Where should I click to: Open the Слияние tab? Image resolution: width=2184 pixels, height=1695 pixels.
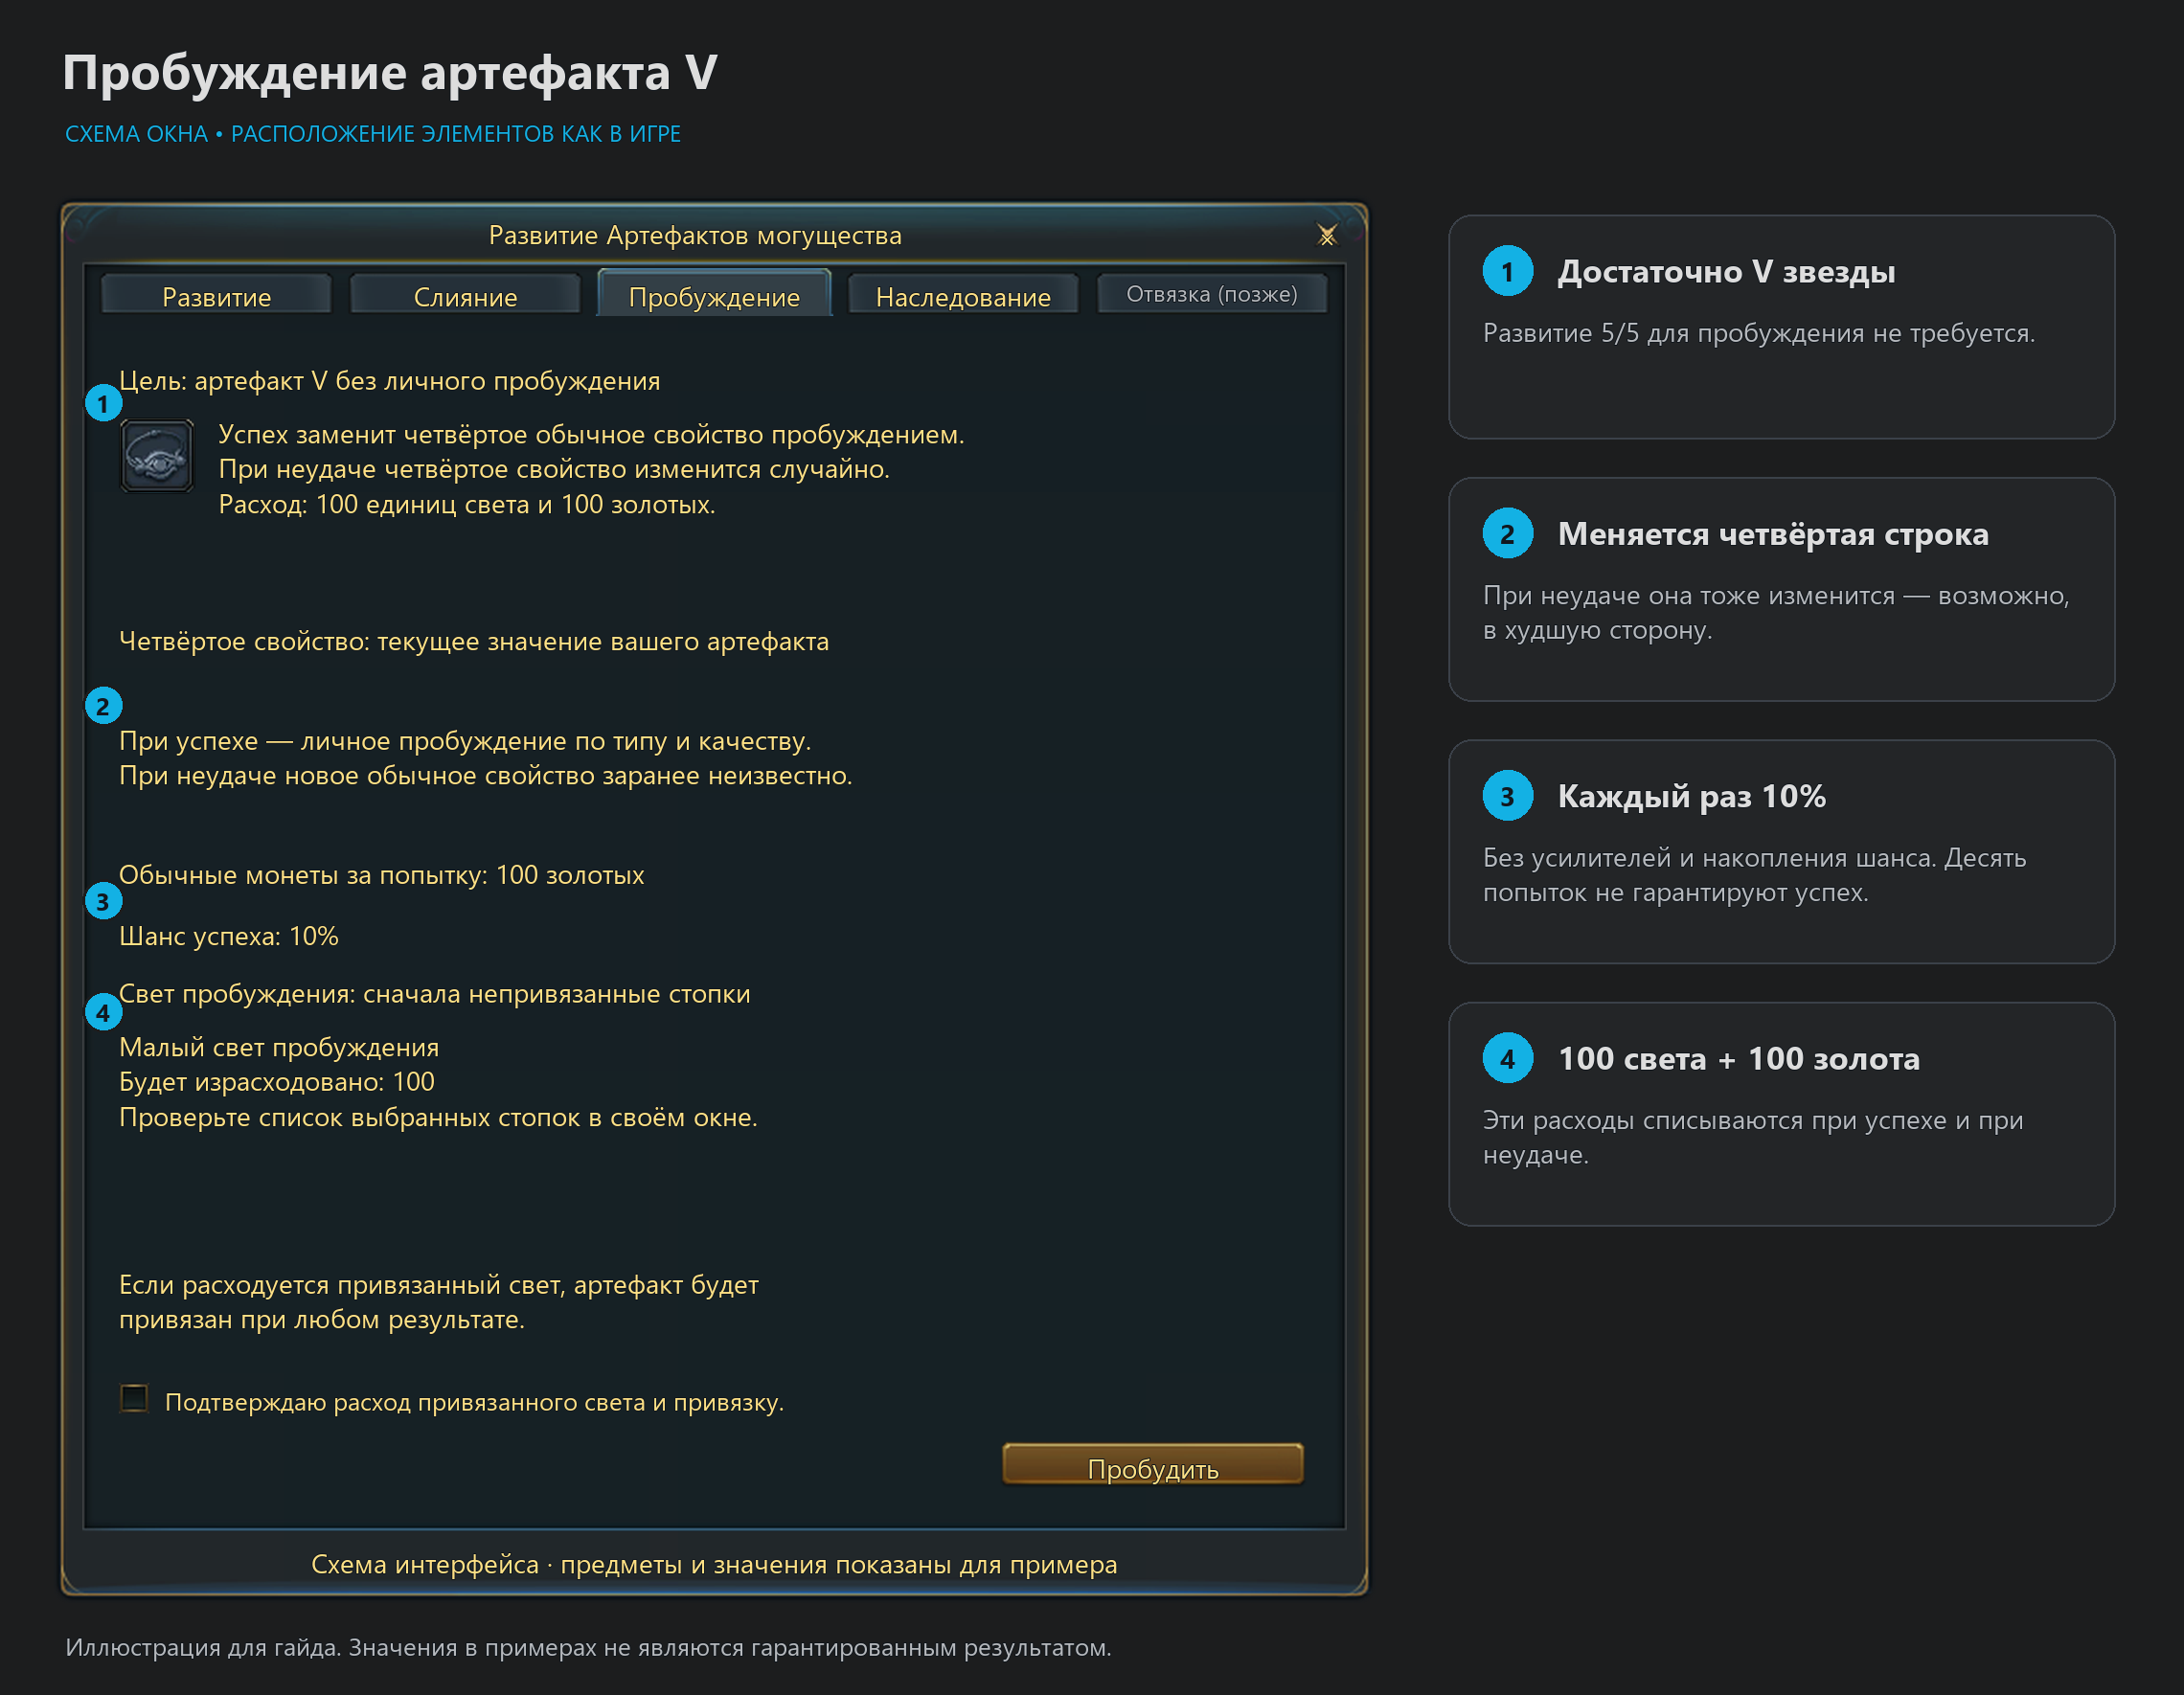point(465,296)
